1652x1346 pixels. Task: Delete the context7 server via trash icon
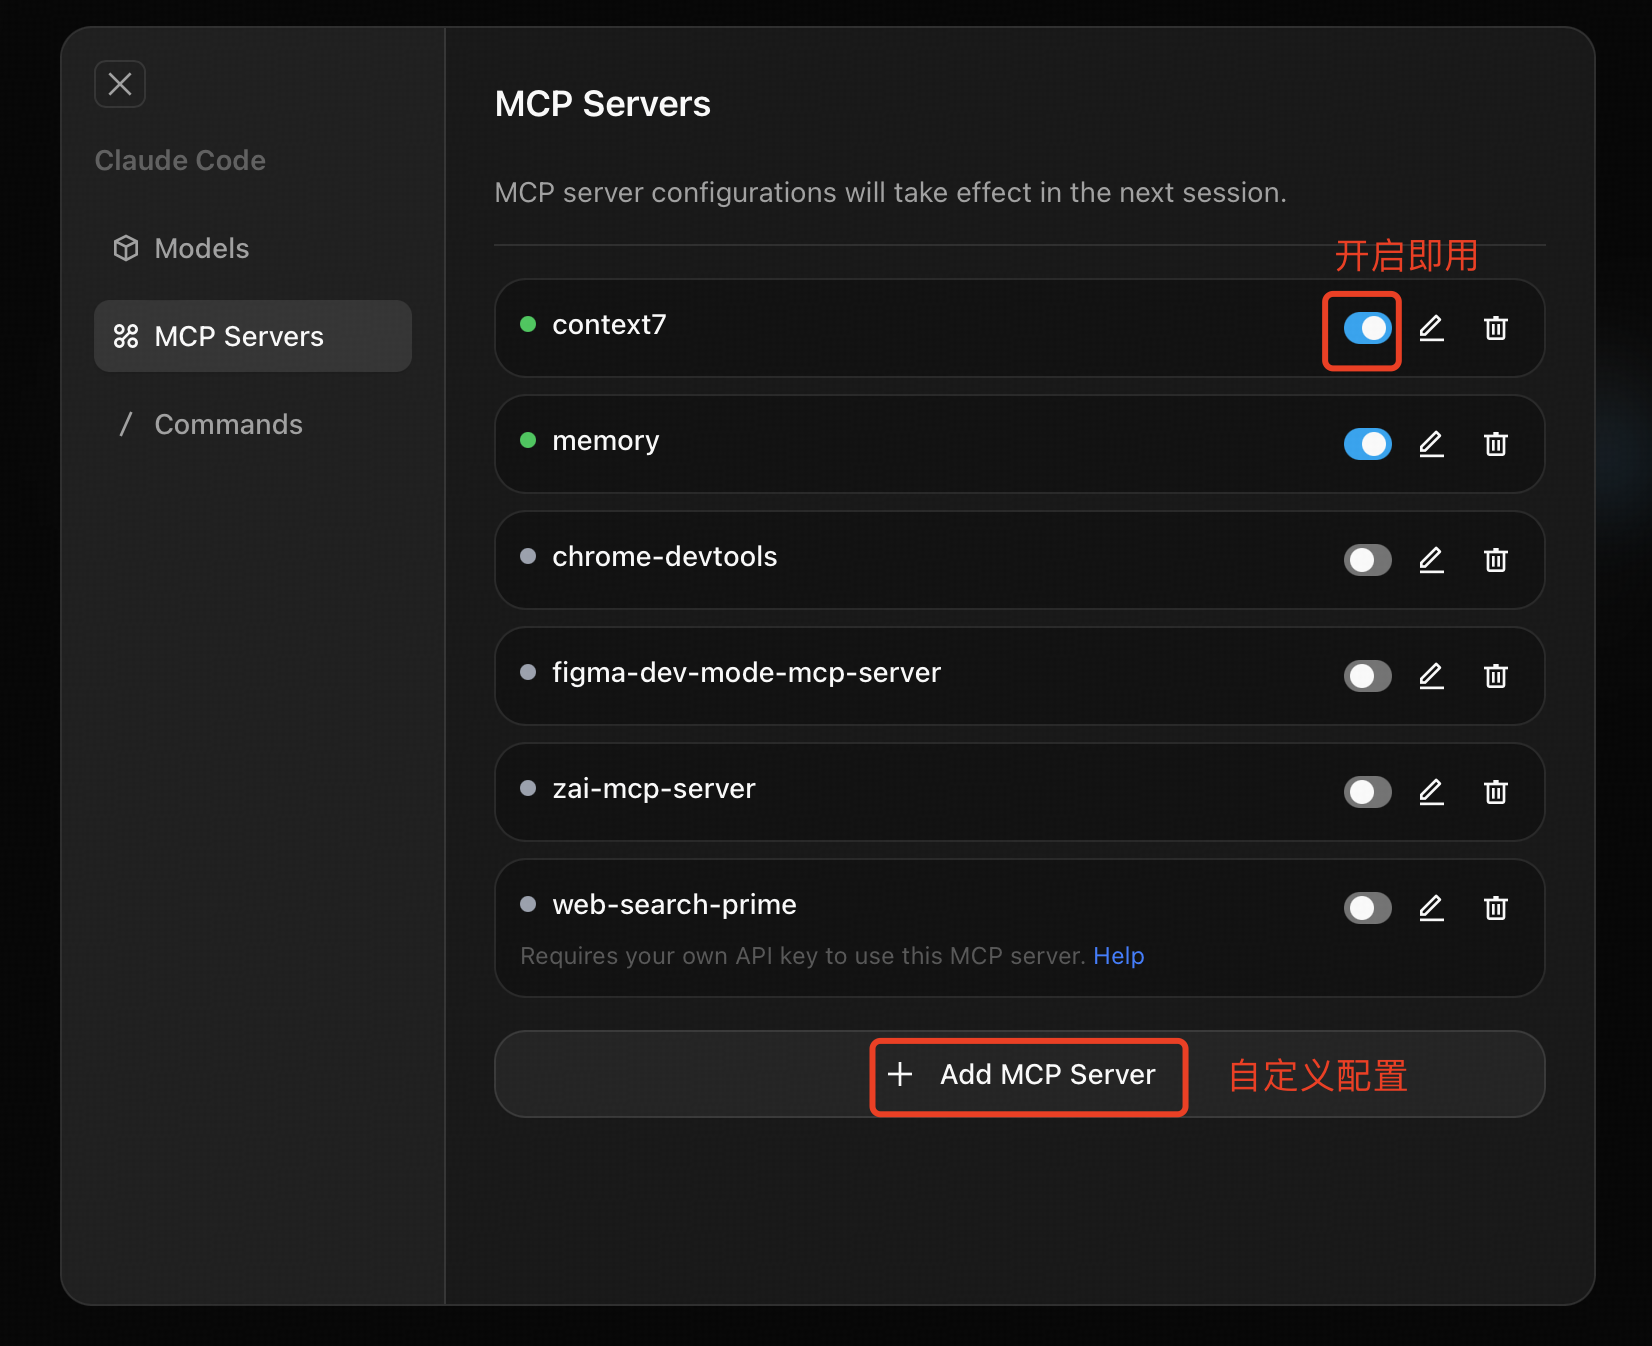click(1495, 328)
